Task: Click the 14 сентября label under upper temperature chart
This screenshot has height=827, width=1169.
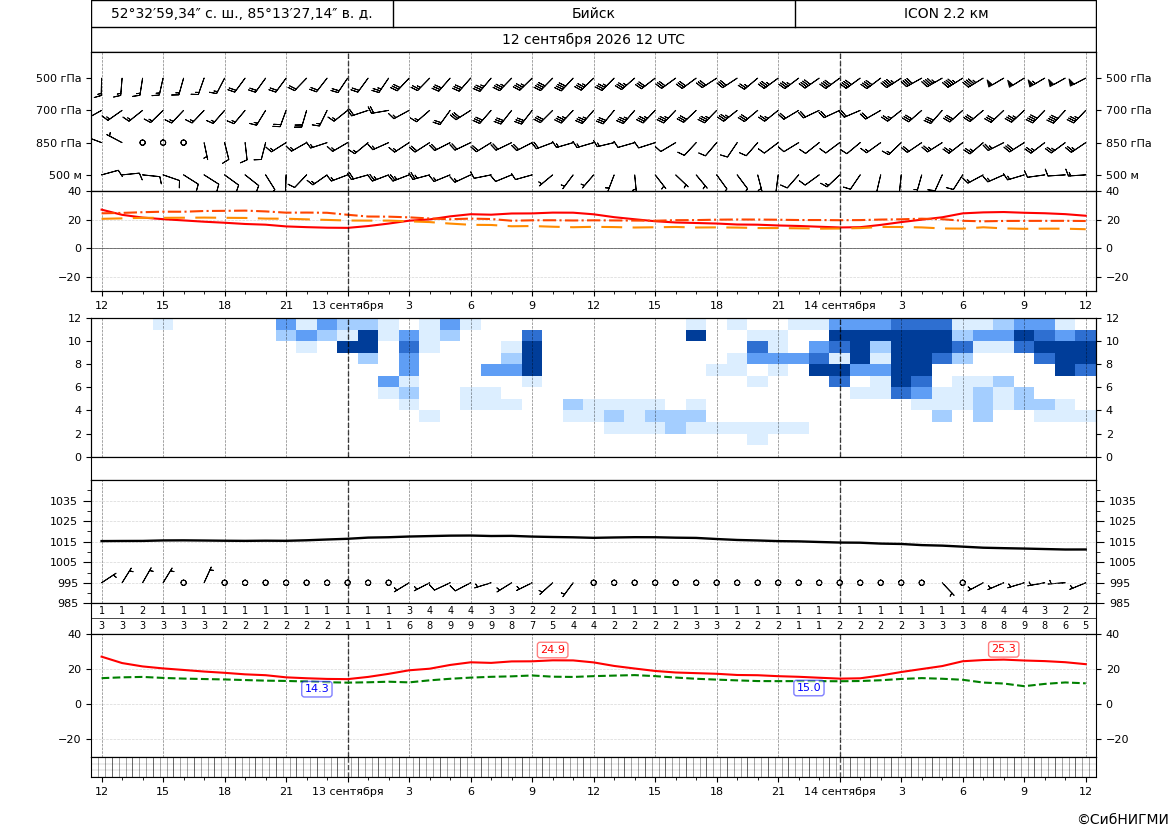Action: point(839,305)
